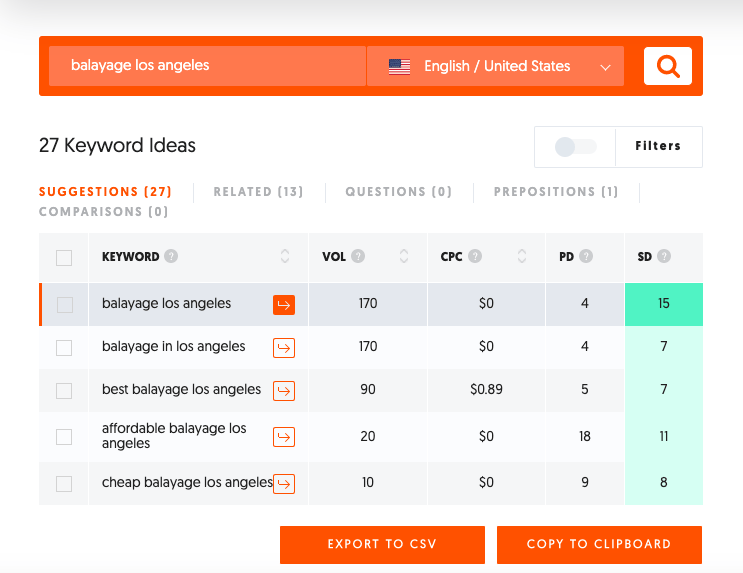The width and height of the screenshot is (743, 573).
Task: Check the balayage los angeles row checkbox
Action: (x=64, y=305)
